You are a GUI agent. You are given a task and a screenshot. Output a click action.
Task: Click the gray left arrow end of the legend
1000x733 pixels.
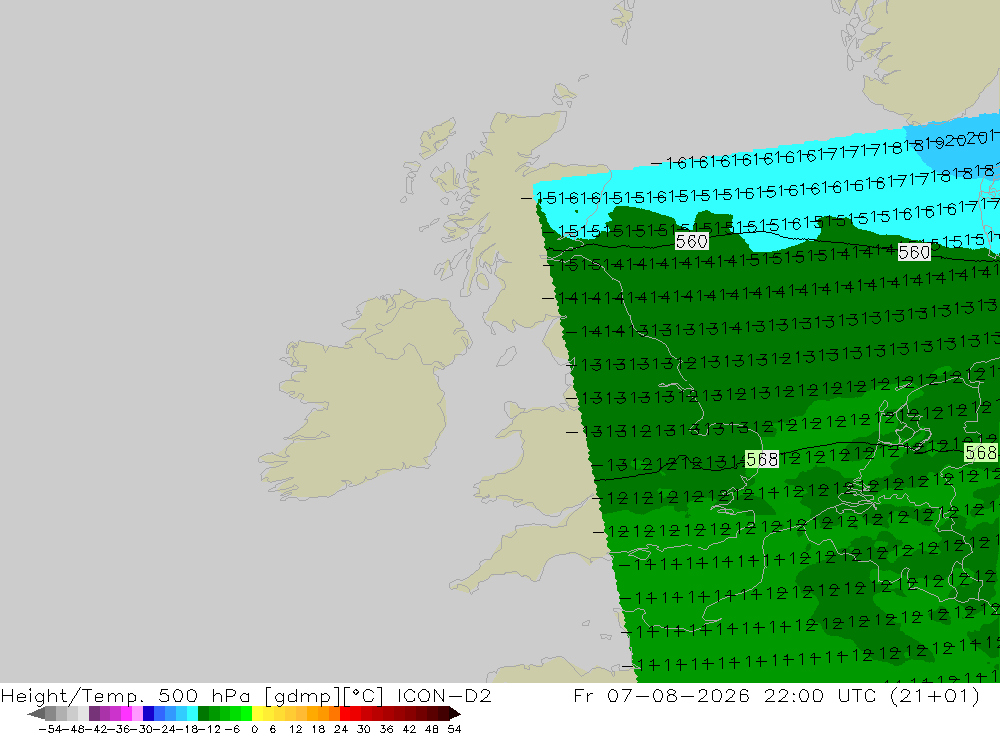(36, 713)
